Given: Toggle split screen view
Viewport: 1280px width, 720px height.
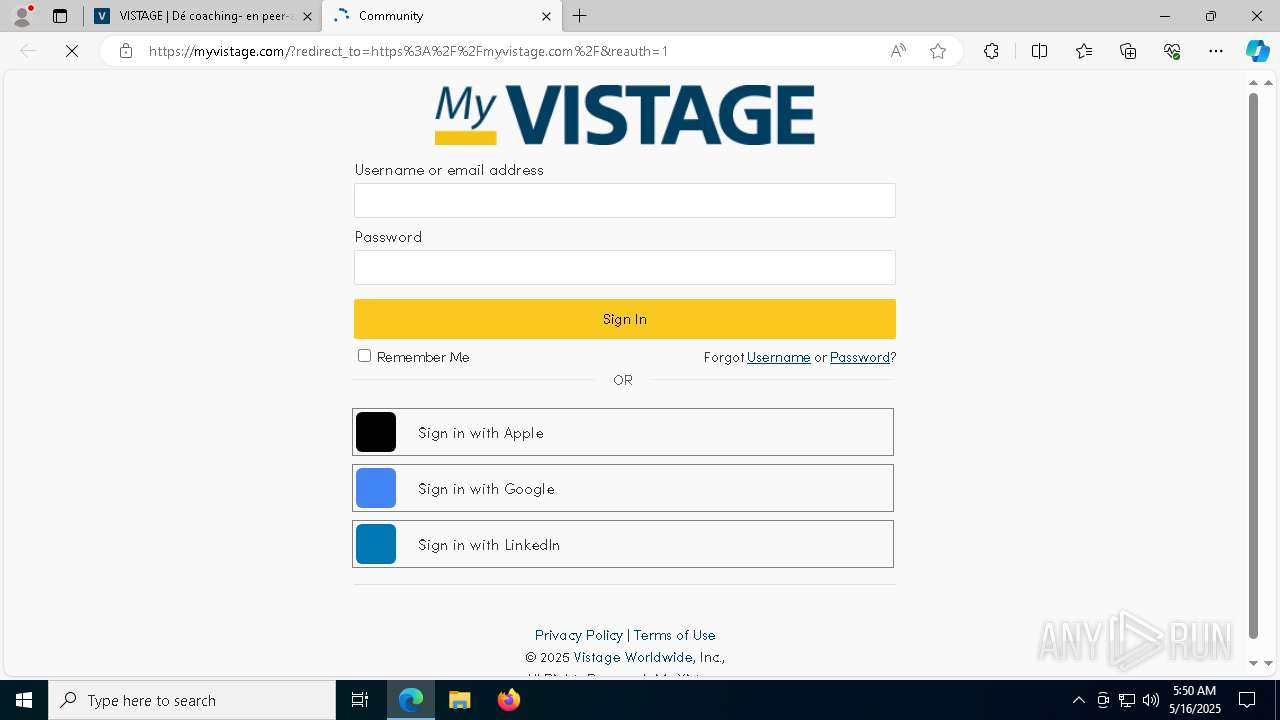Looking at the screenshot, I should (x=1039, y=51).
